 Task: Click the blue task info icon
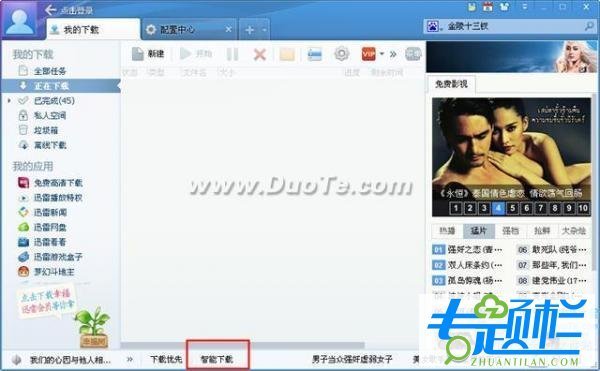tap(315, 54)
